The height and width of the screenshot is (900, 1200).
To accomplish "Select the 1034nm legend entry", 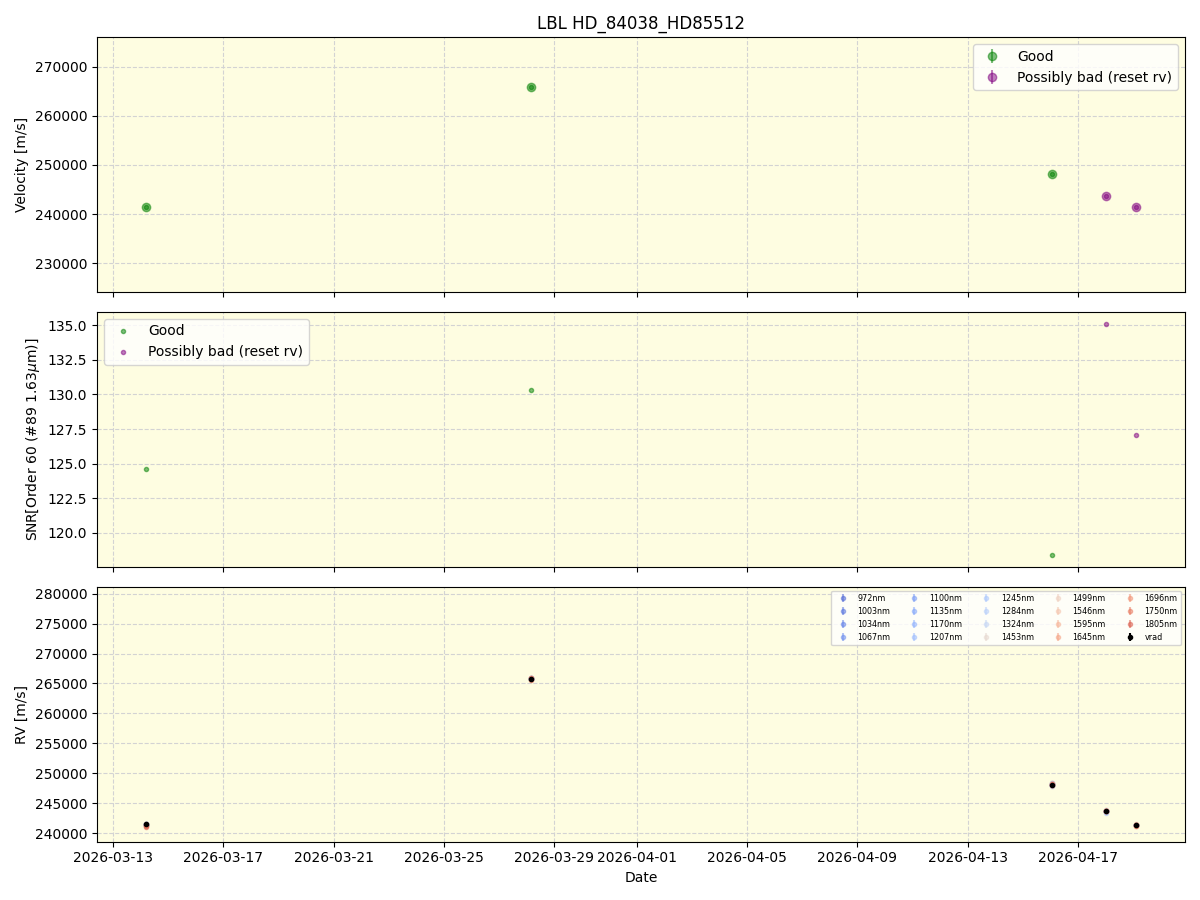I will pyautogui.click(x=865, y=624).
